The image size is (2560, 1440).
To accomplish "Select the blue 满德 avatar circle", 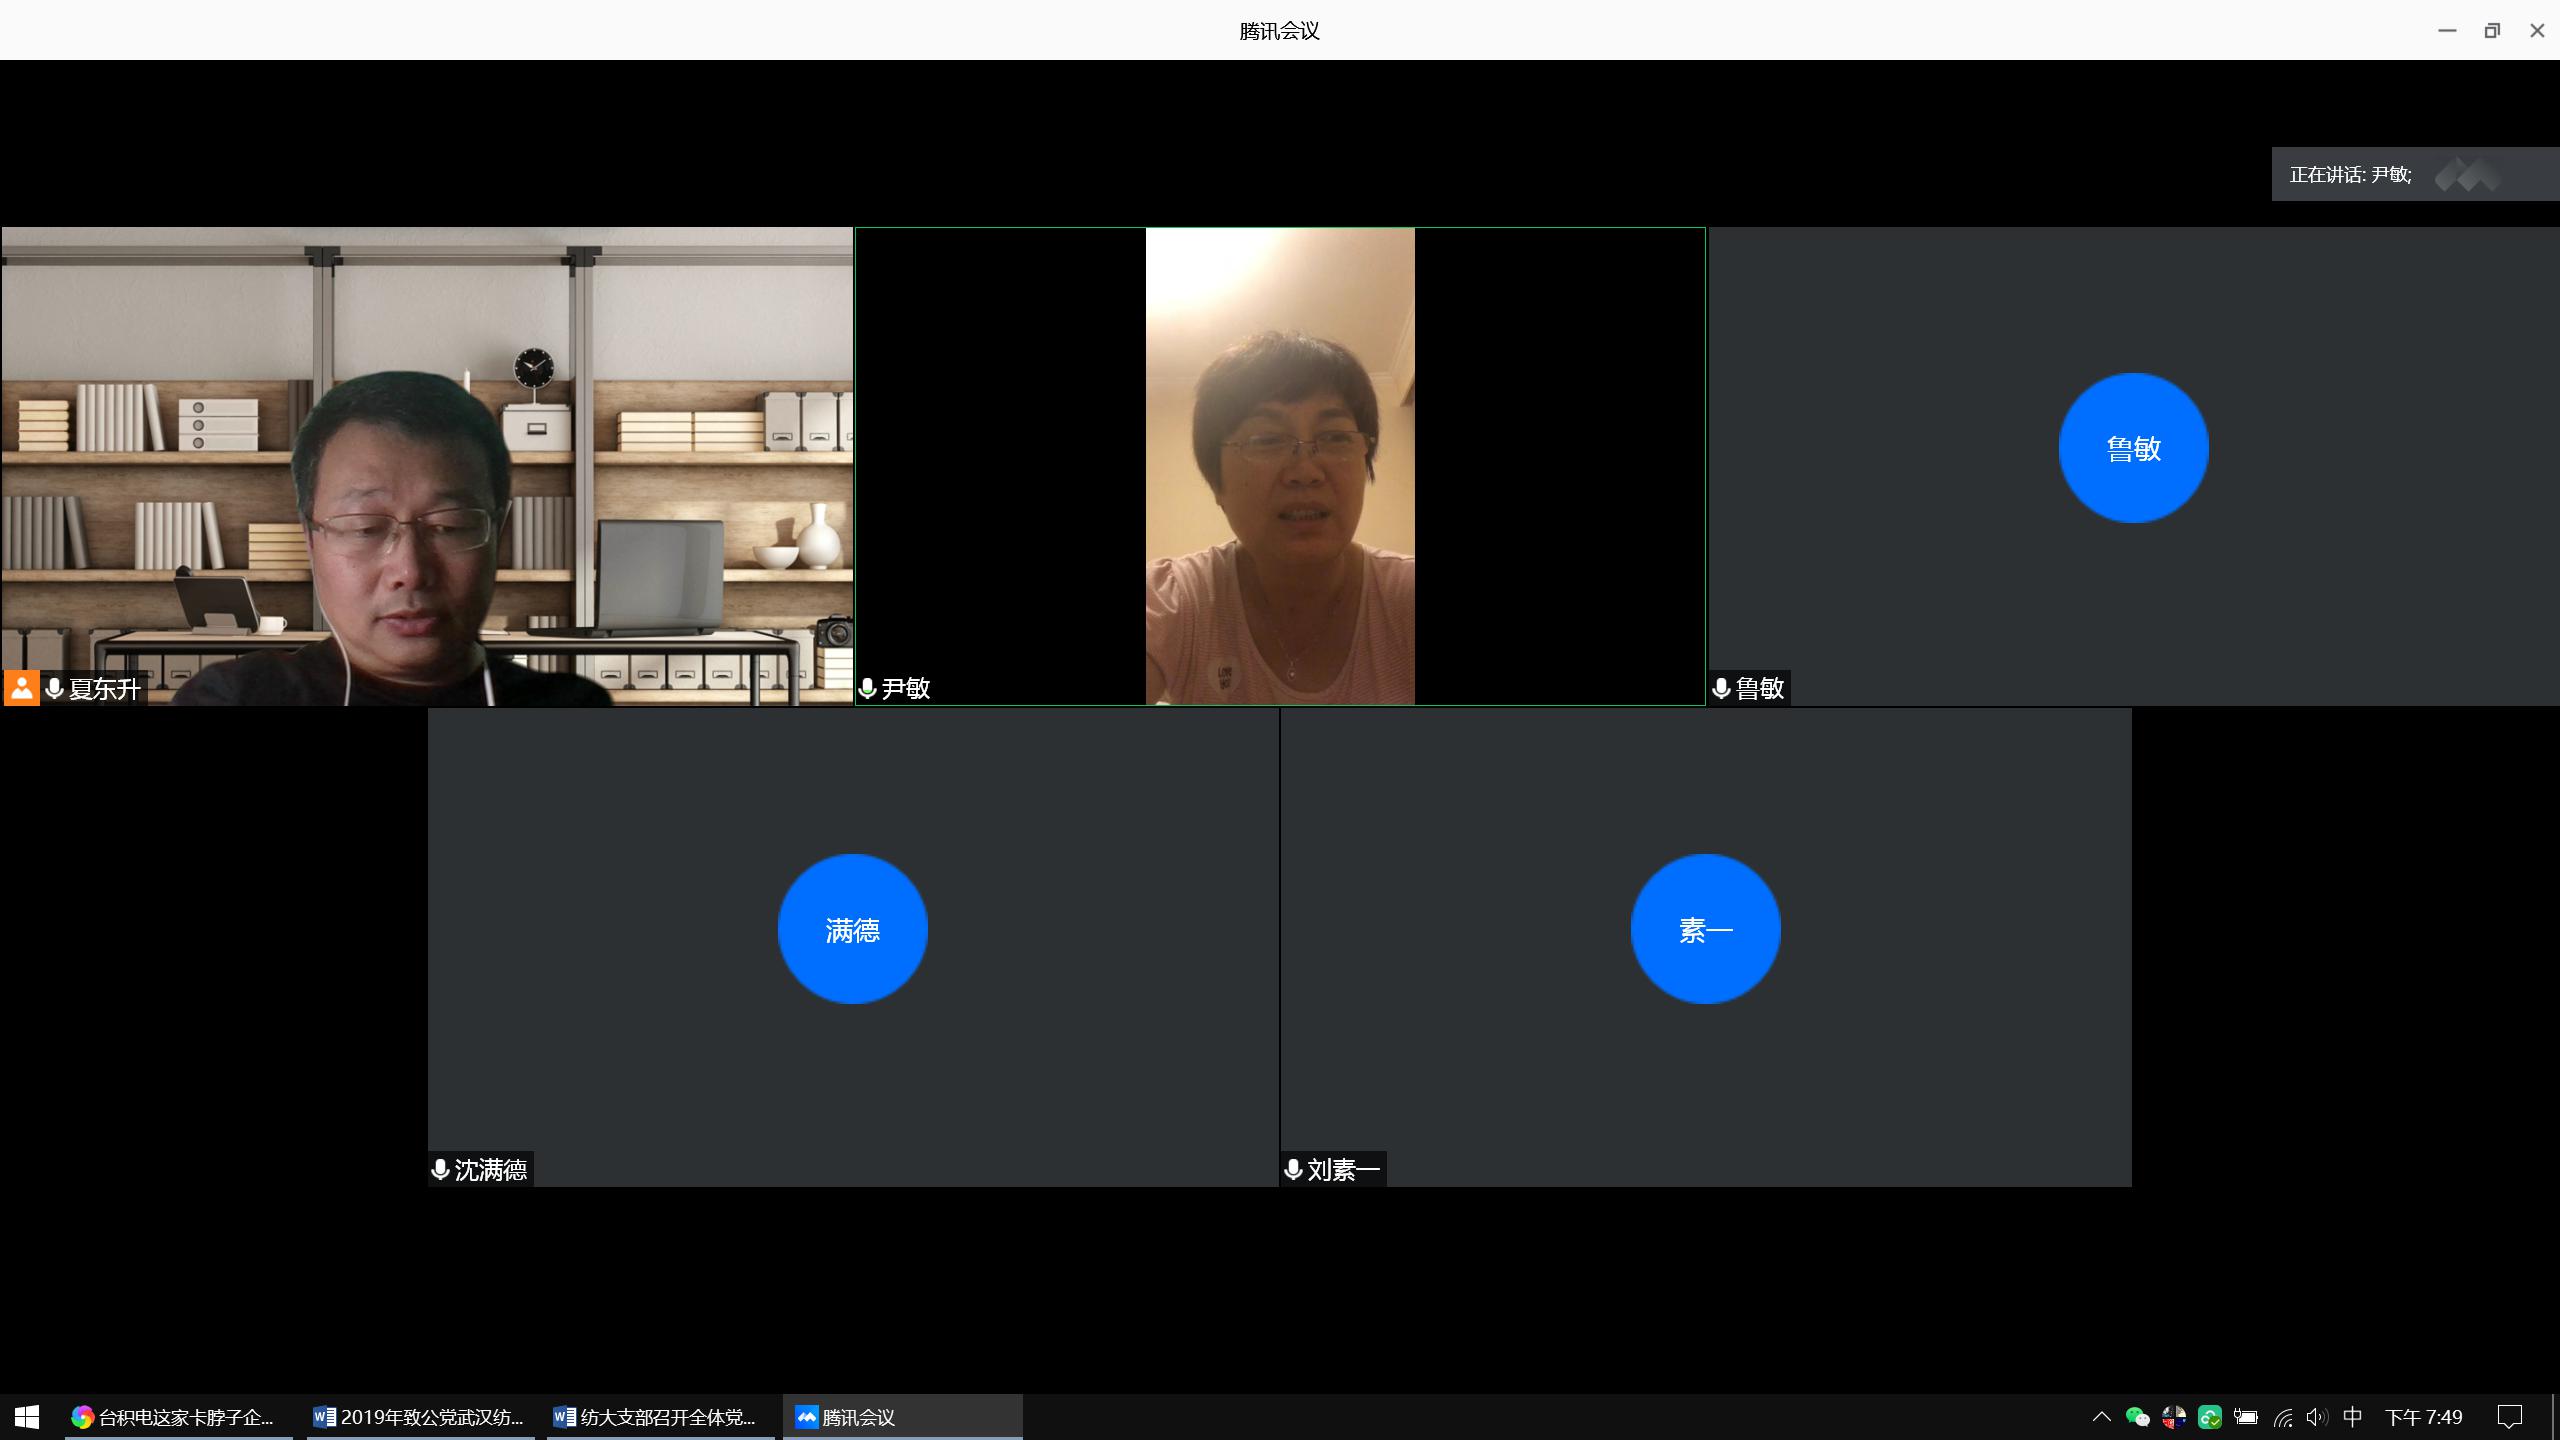I will pos(852,929).
